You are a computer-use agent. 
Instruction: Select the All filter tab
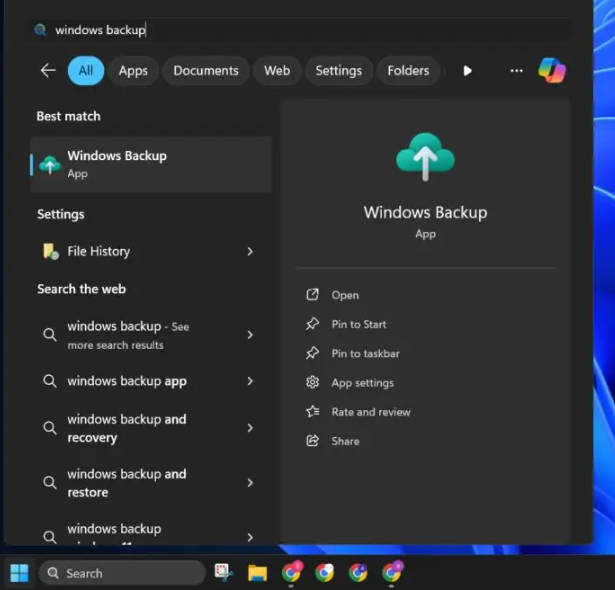point(86,71)
